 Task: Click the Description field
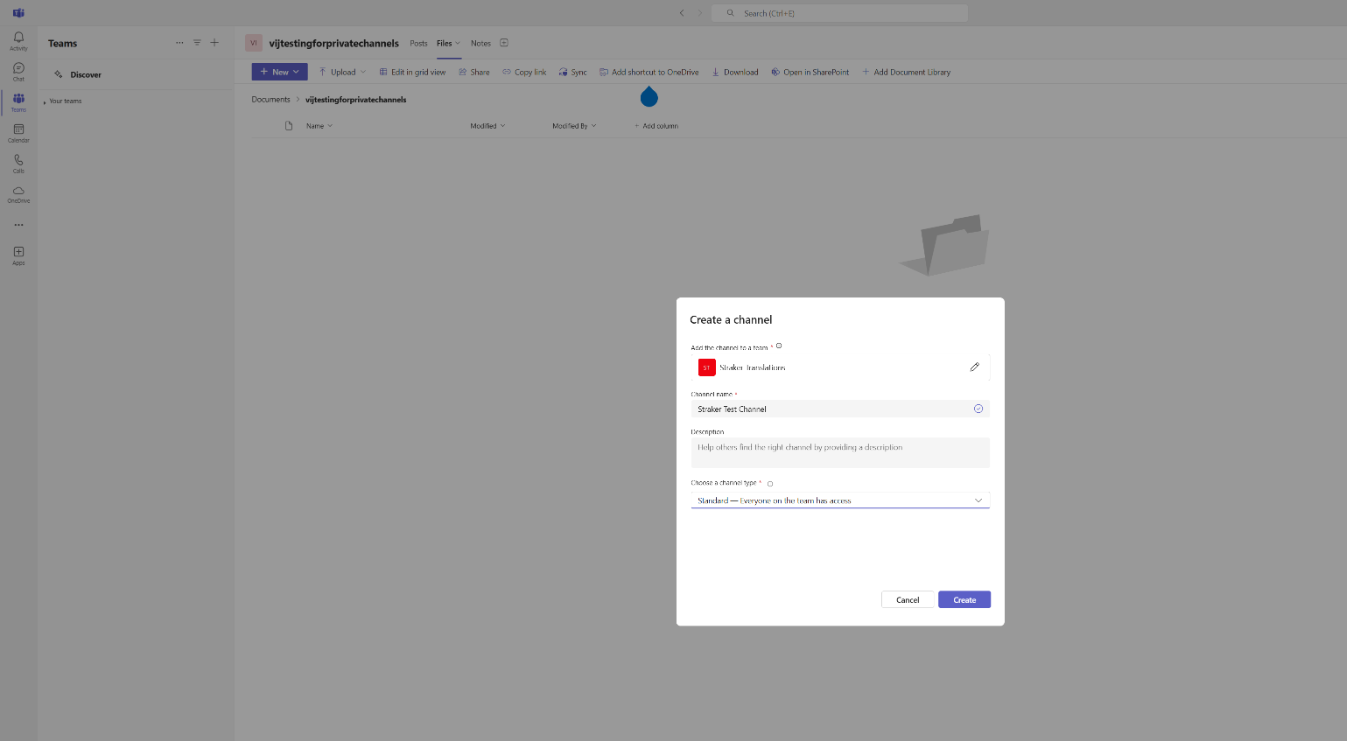(x=840, y=452)
